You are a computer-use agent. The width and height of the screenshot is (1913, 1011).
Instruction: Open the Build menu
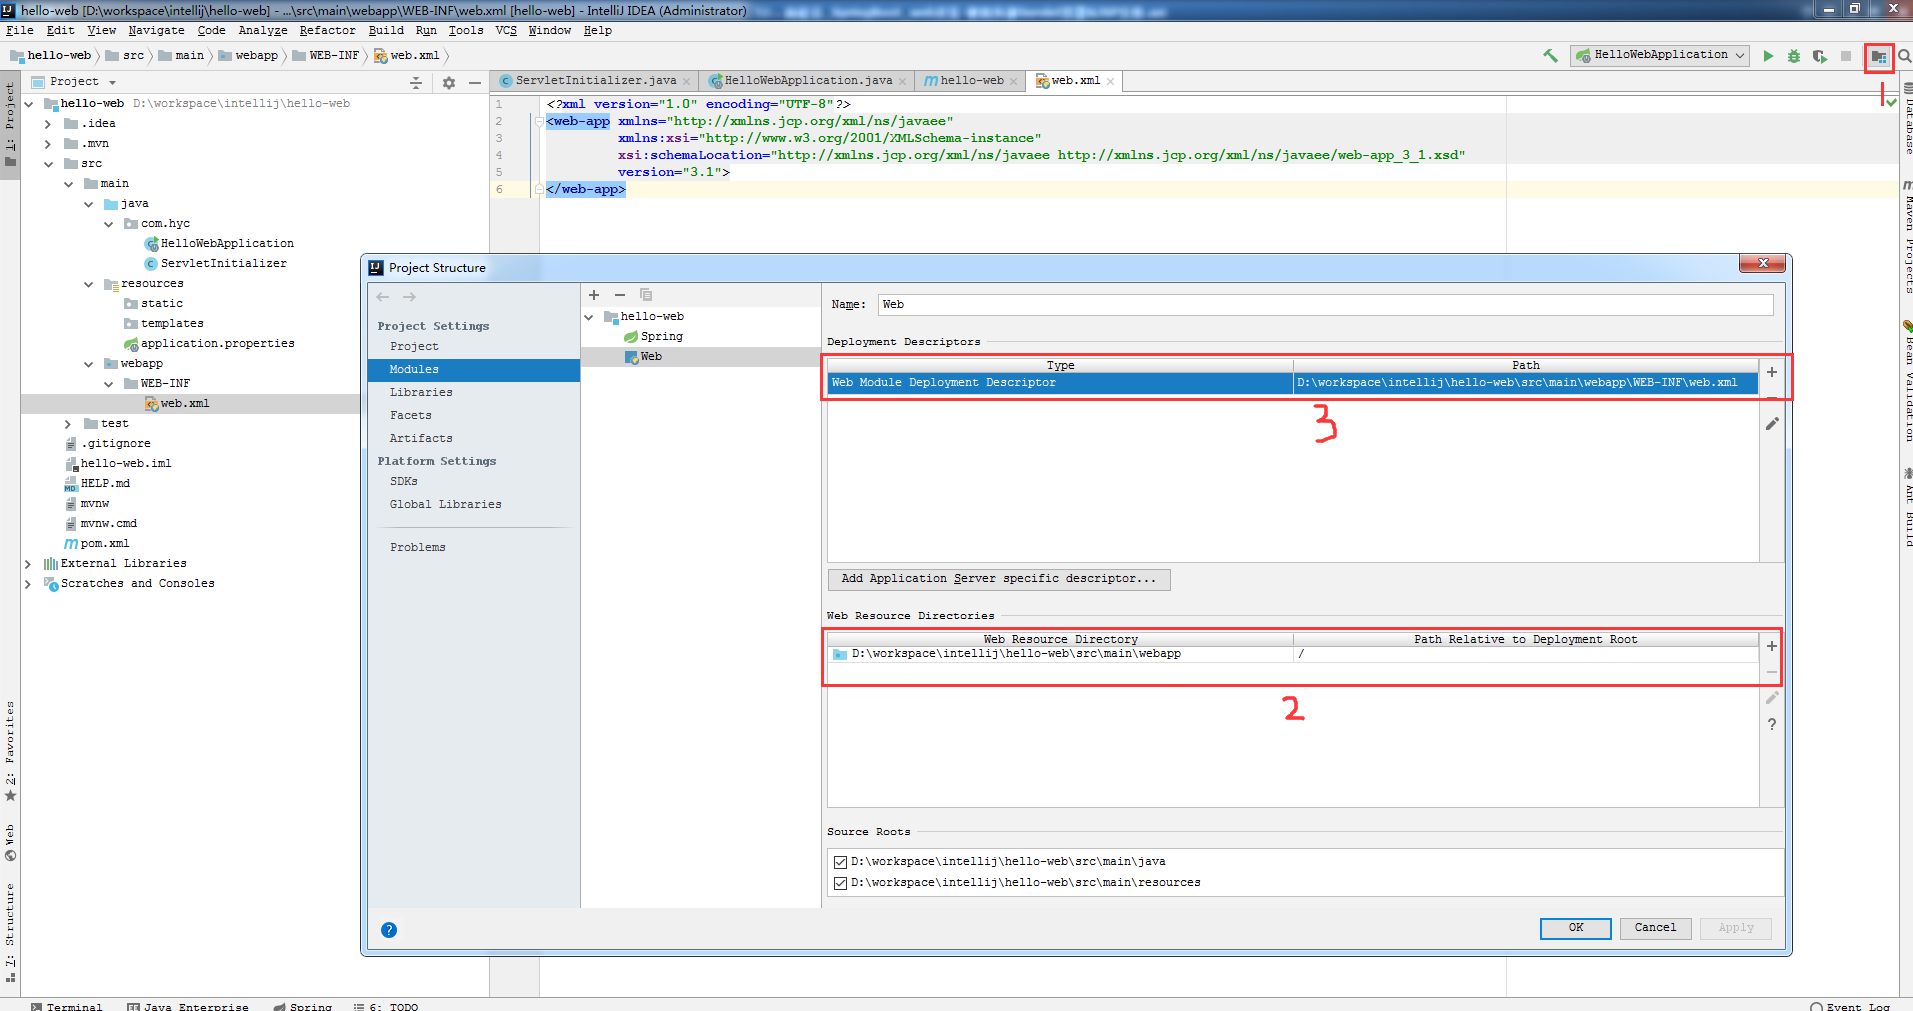click(386, 31)
